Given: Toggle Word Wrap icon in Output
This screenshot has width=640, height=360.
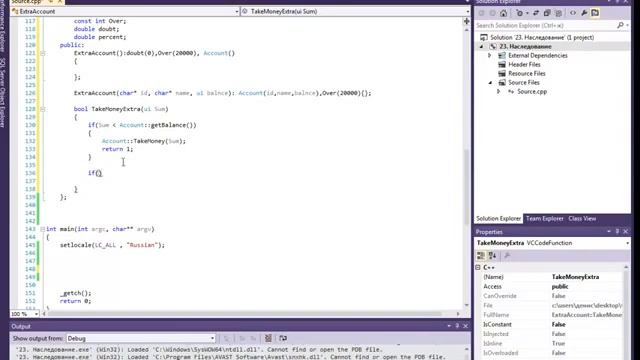Looking at the screenshot, I should pyautogui.click(x=283, y=338).
